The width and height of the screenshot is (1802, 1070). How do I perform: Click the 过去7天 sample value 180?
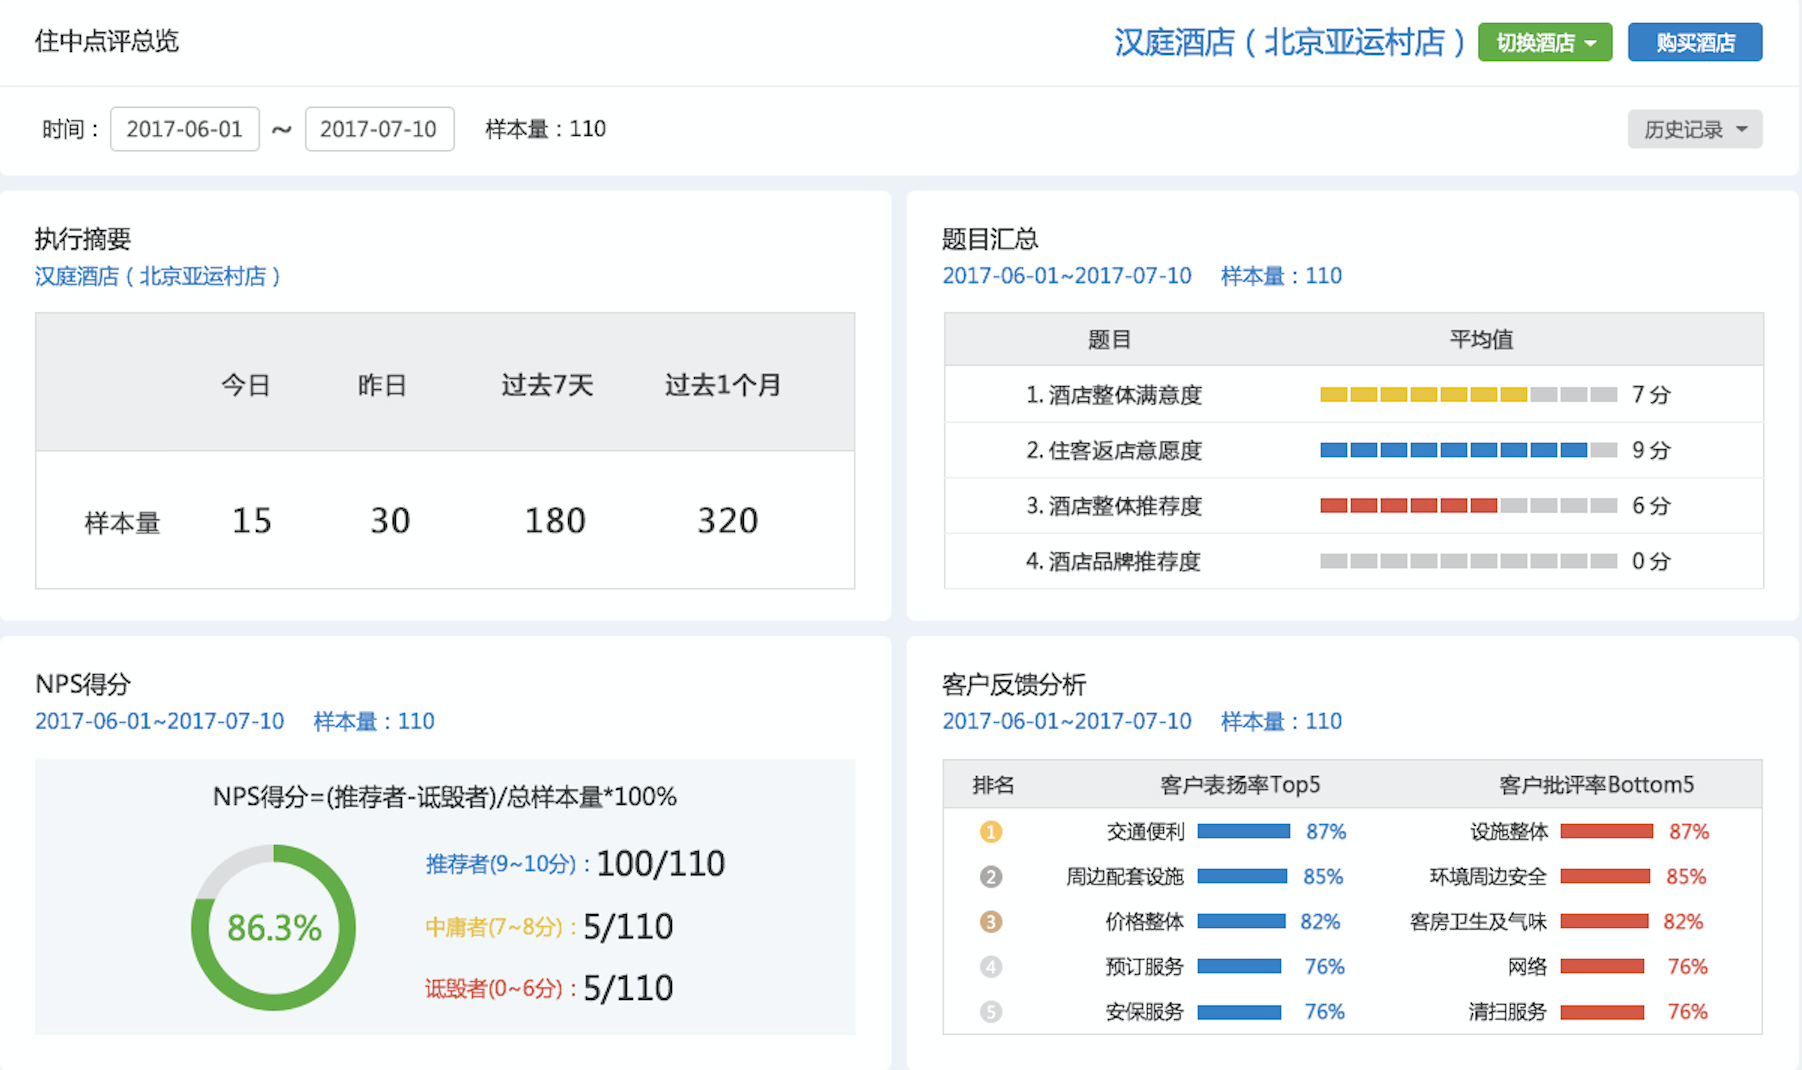tap(555, 521)
